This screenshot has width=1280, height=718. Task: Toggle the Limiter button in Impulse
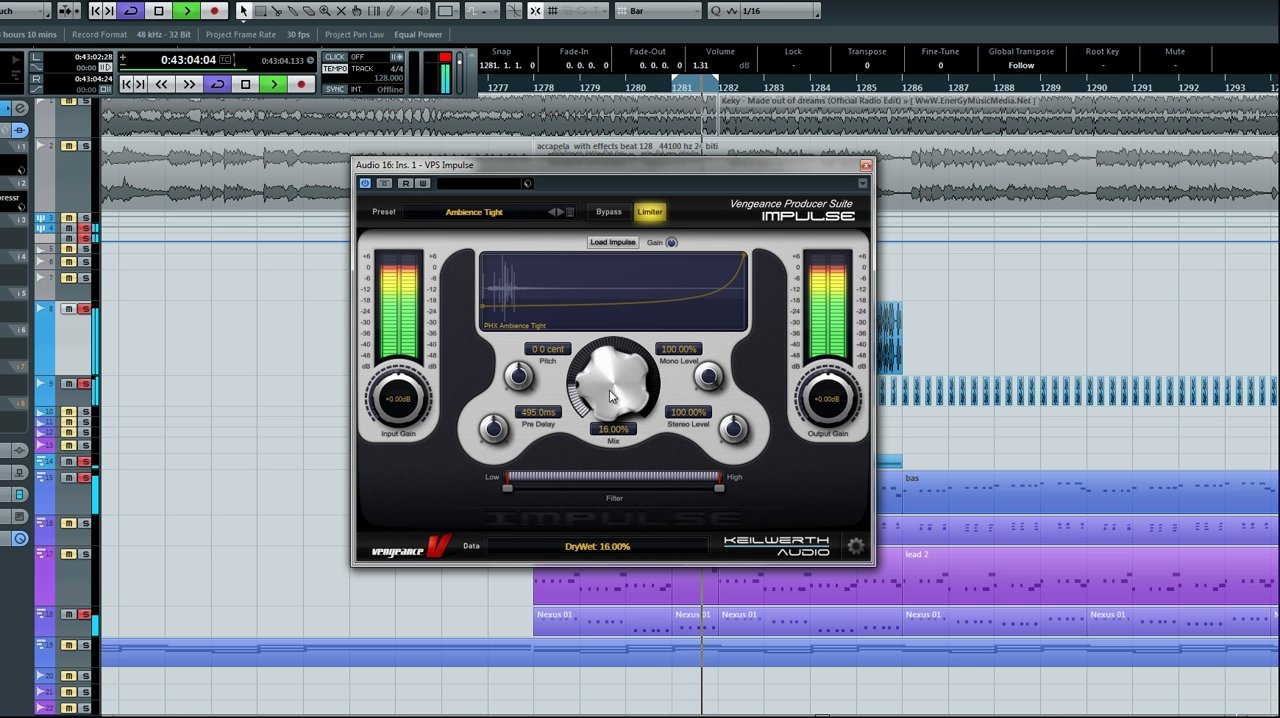(650, 212)
